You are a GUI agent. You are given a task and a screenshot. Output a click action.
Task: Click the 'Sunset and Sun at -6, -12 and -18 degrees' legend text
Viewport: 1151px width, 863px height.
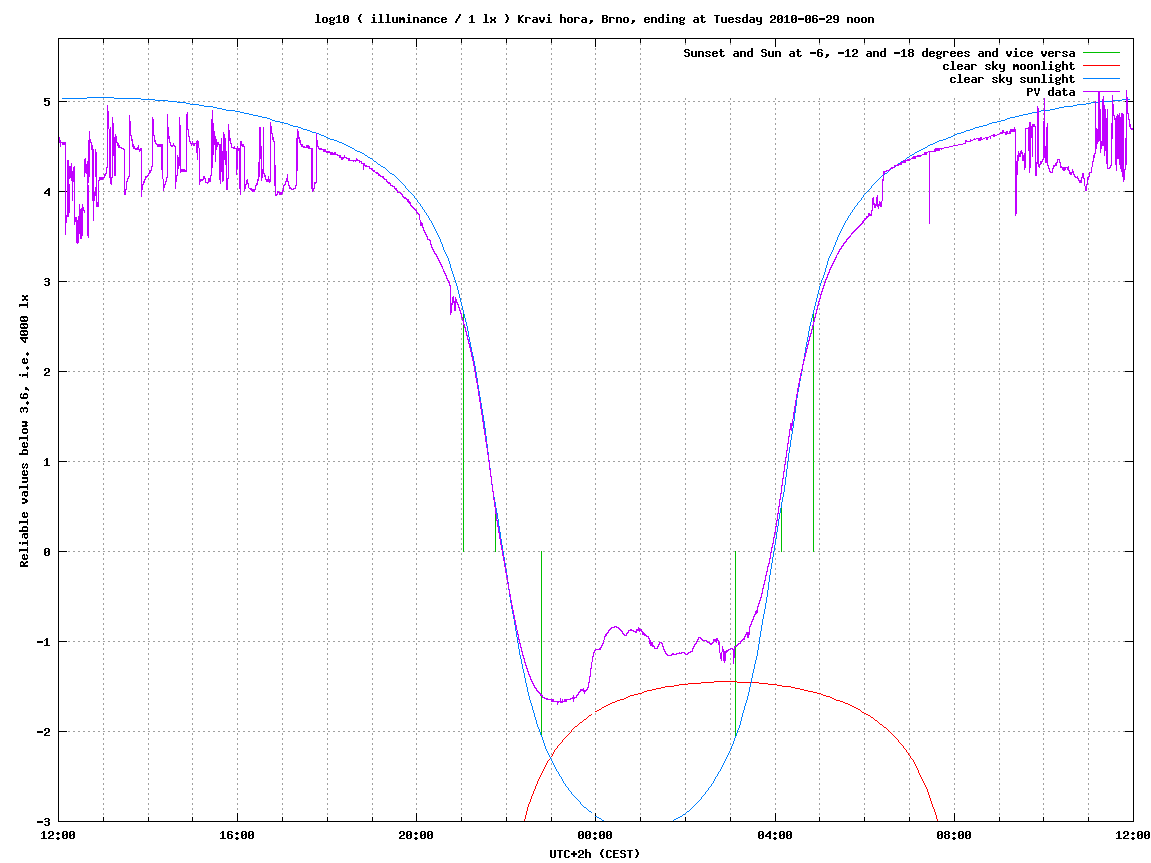pyautogui.click(x=879, y=53)
